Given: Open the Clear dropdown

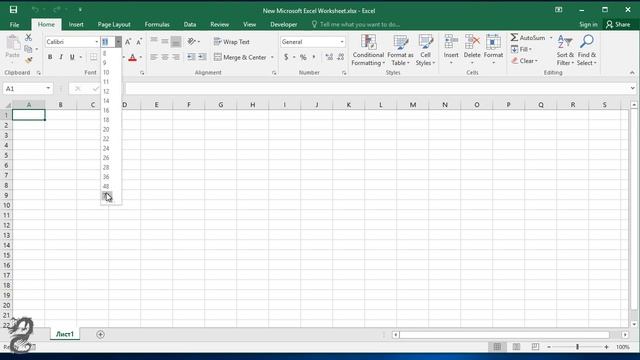Looking at the screenshot, I should click(x=524, y=61).
